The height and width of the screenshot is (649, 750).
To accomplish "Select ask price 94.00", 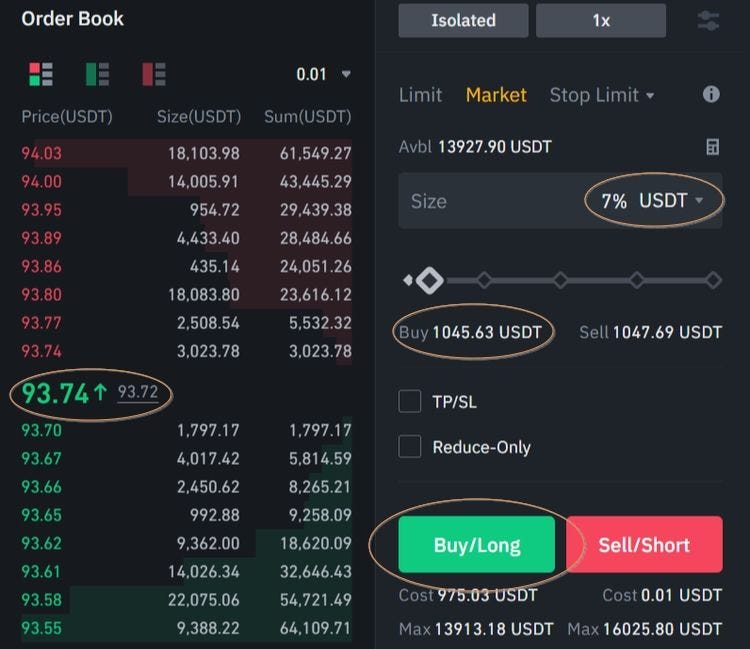I will click(x=42, y=182).
